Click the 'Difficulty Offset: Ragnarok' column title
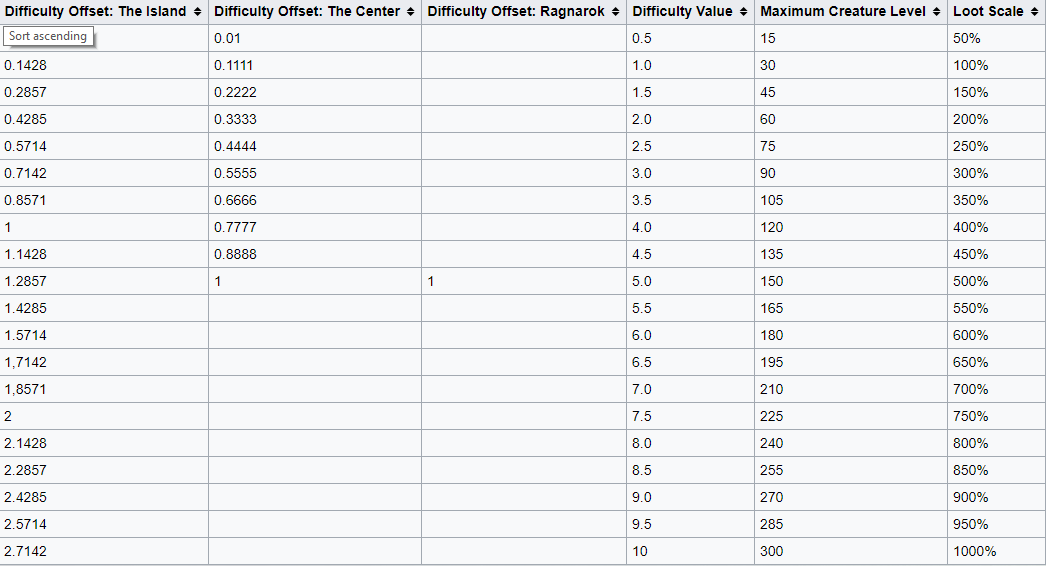This screenshot has height=566, width=1046. coord(516,12)
